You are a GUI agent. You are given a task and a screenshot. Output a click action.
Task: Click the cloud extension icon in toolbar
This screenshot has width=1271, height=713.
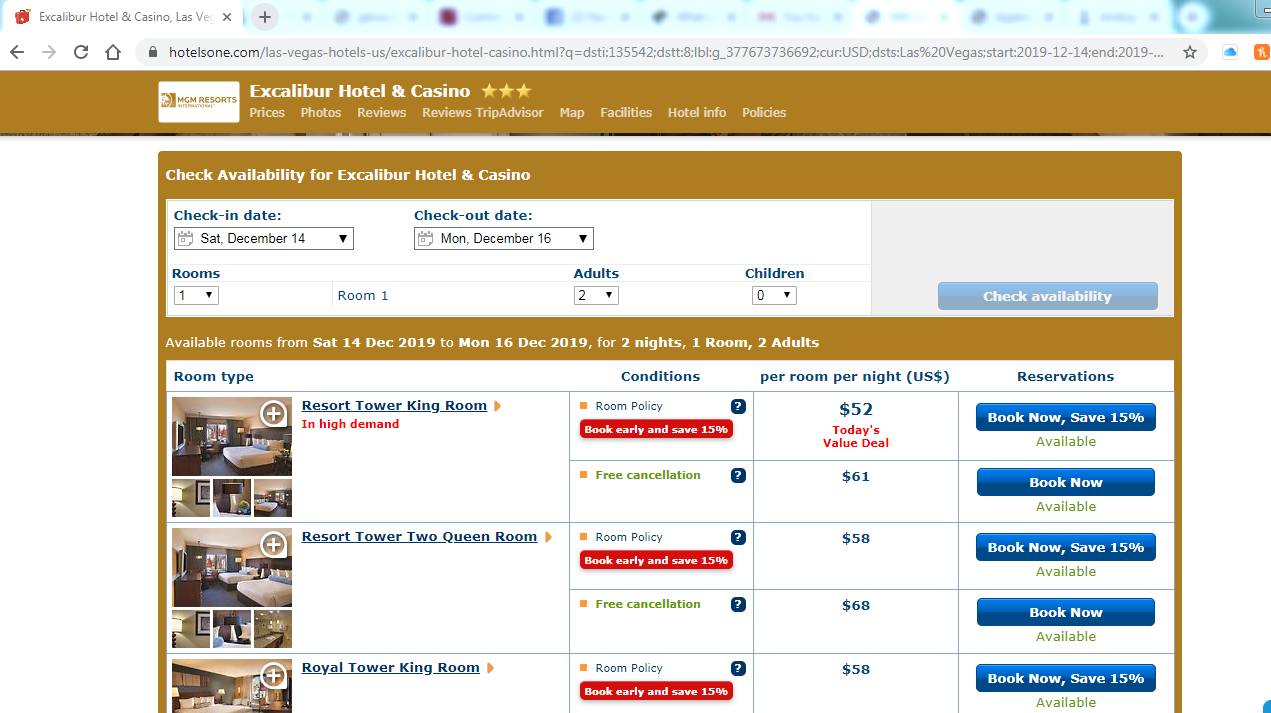pyautogui.click(x=1230, y=52)
